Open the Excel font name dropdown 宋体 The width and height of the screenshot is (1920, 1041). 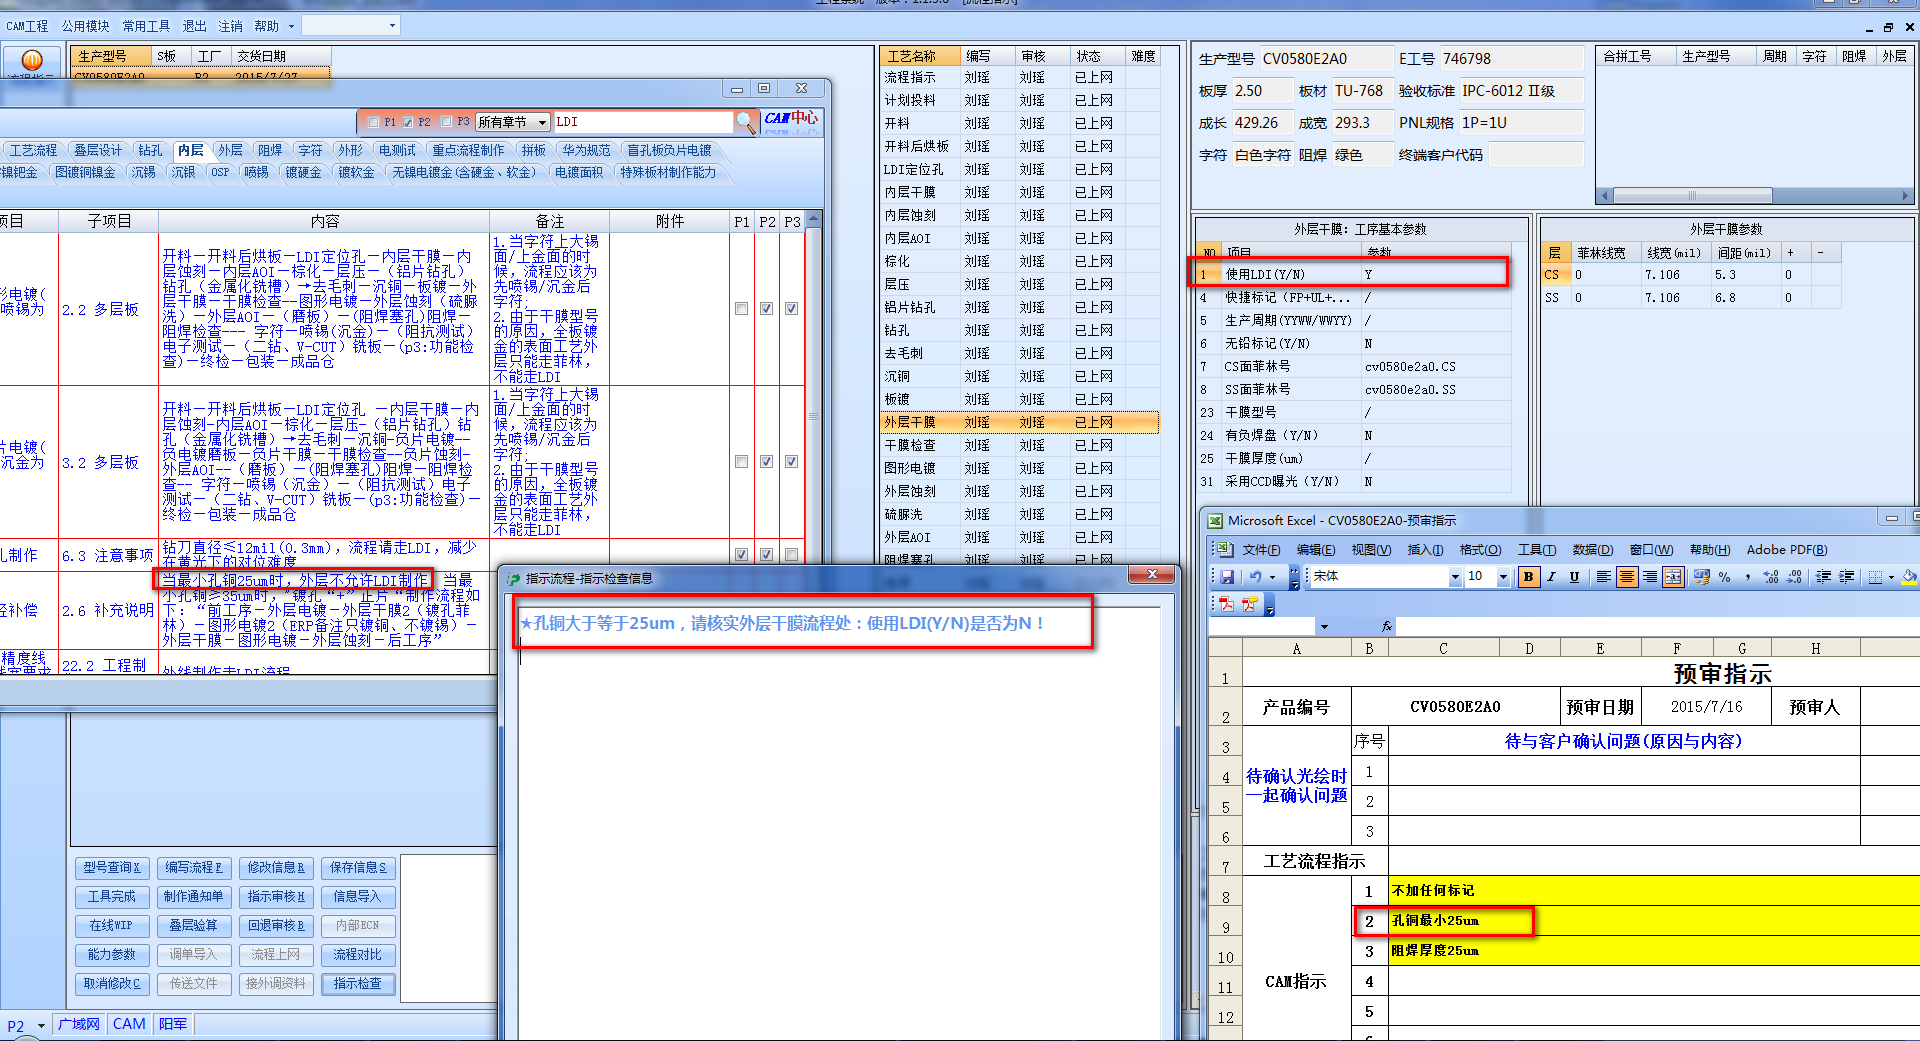(1455, 577)
